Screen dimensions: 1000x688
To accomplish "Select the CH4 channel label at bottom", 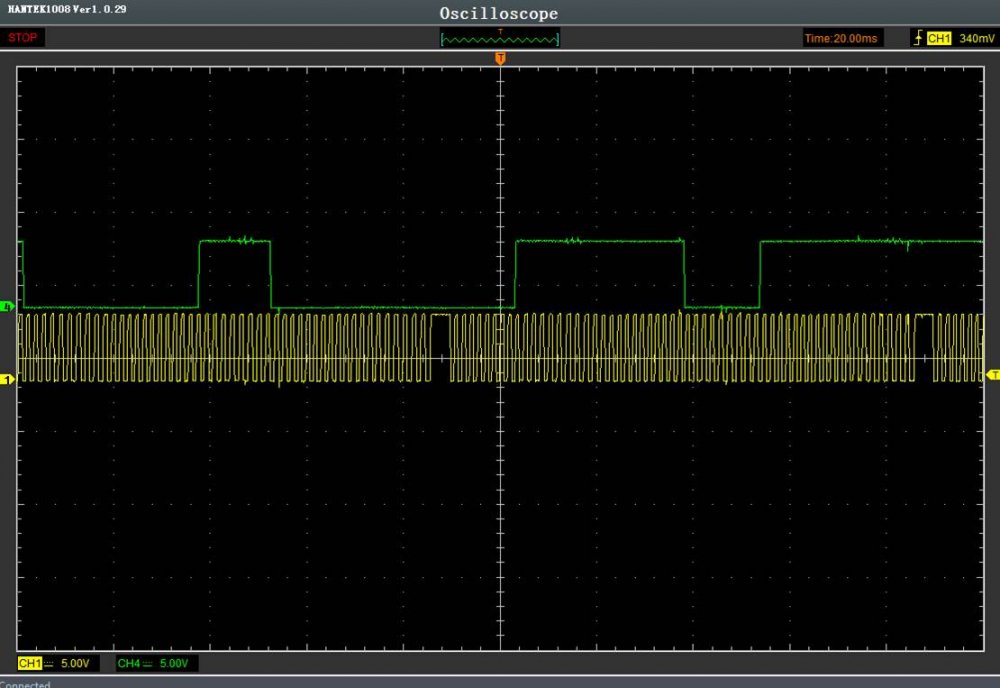I will click(128, 663).
